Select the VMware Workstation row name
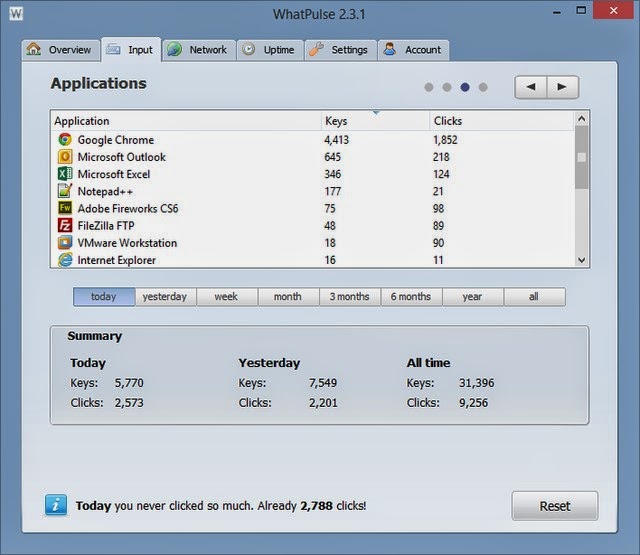The height and width of the screenshot is (555, 640). pos(127,243)
